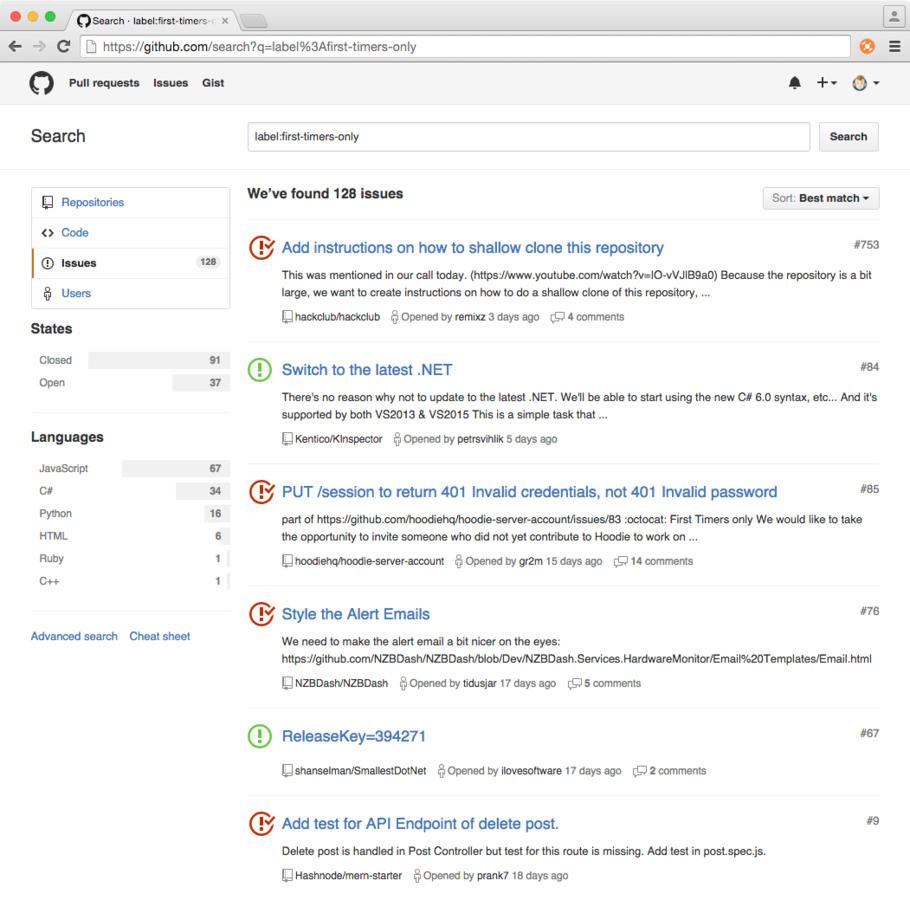Filter by C++ language

click(x=131, y=581)
